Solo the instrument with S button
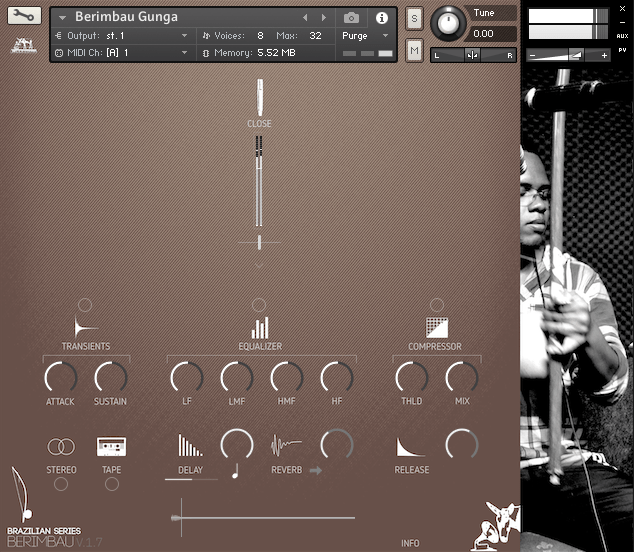This screenshot has height=552, width=634. tap(415, 20)
